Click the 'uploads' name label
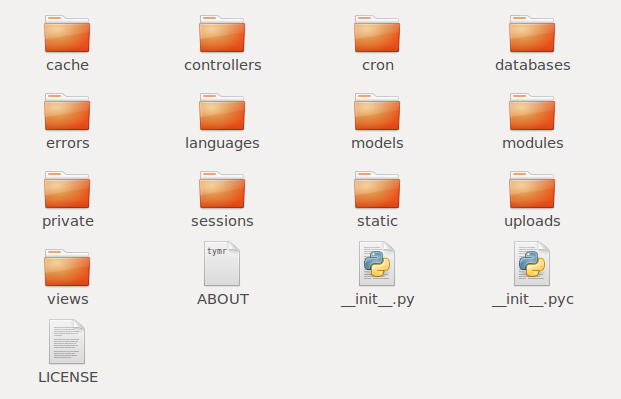621x399 pixels. click(532, 221)
